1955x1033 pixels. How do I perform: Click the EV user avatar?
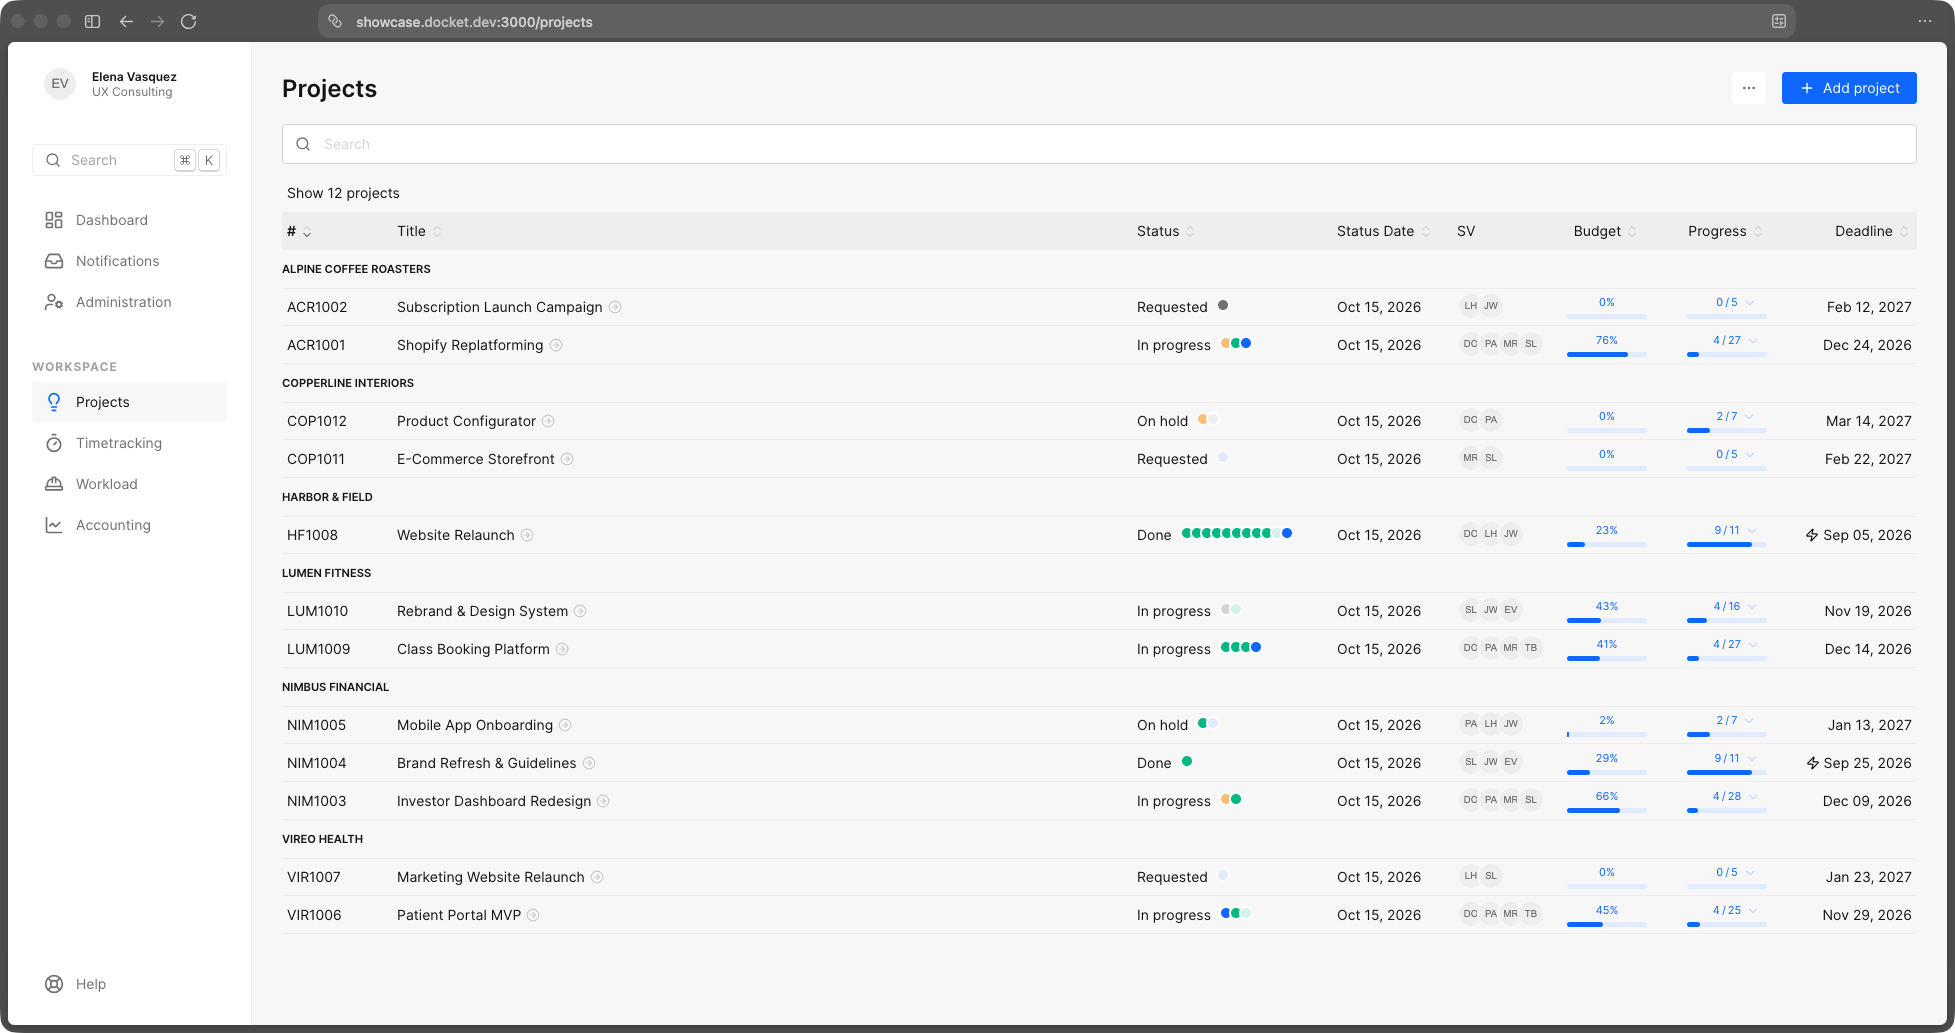(x=60, y=84)
